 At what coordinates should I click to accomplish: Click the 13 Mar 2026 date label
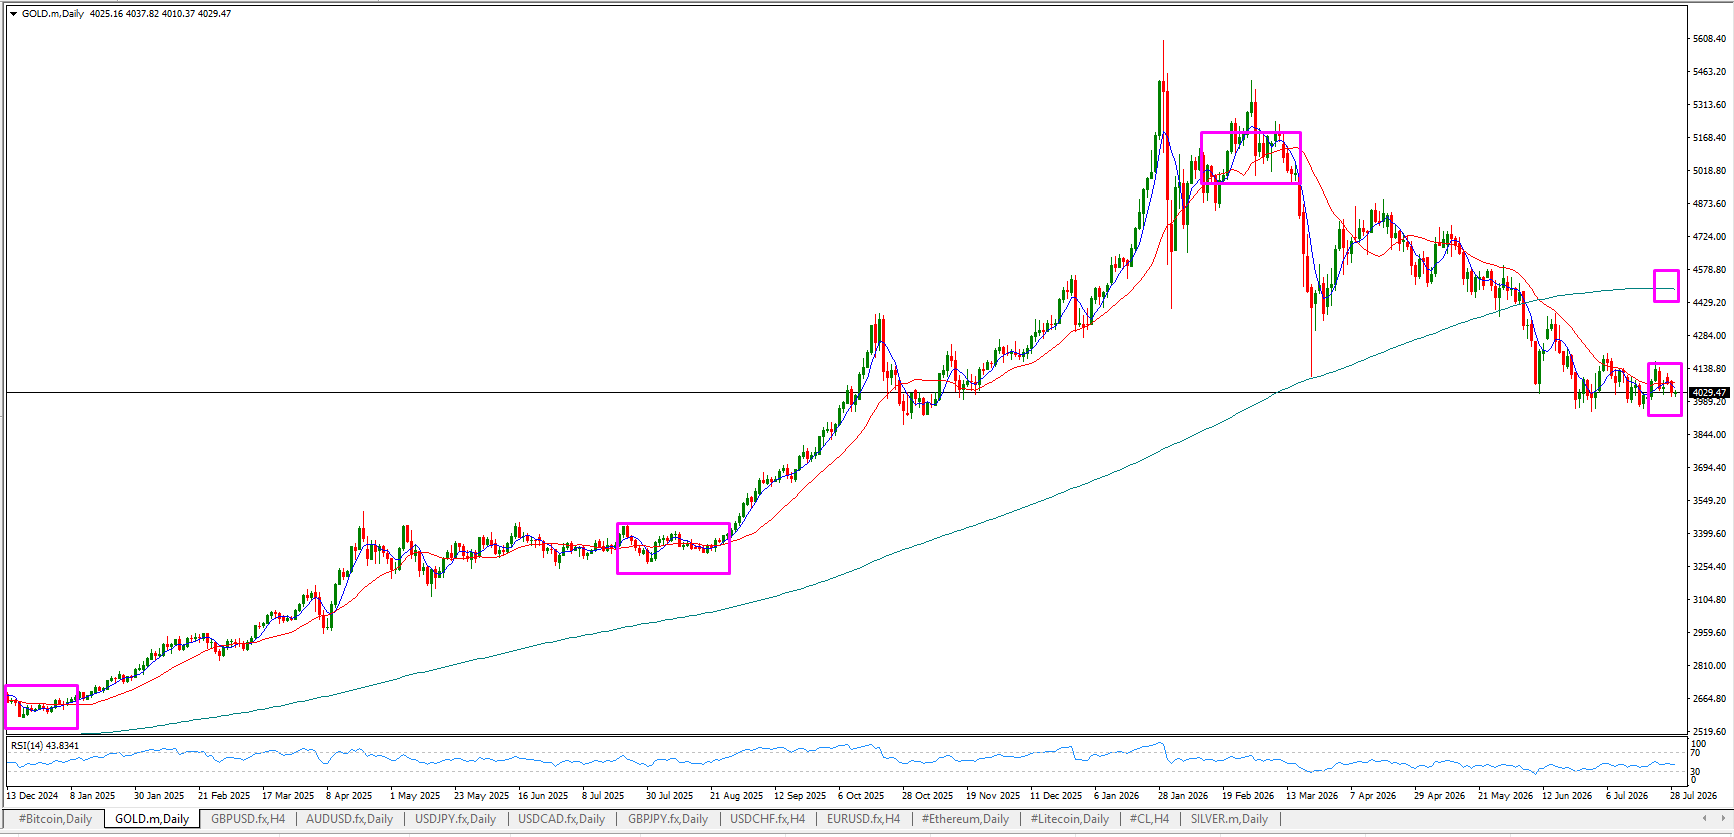(1312, 796)
